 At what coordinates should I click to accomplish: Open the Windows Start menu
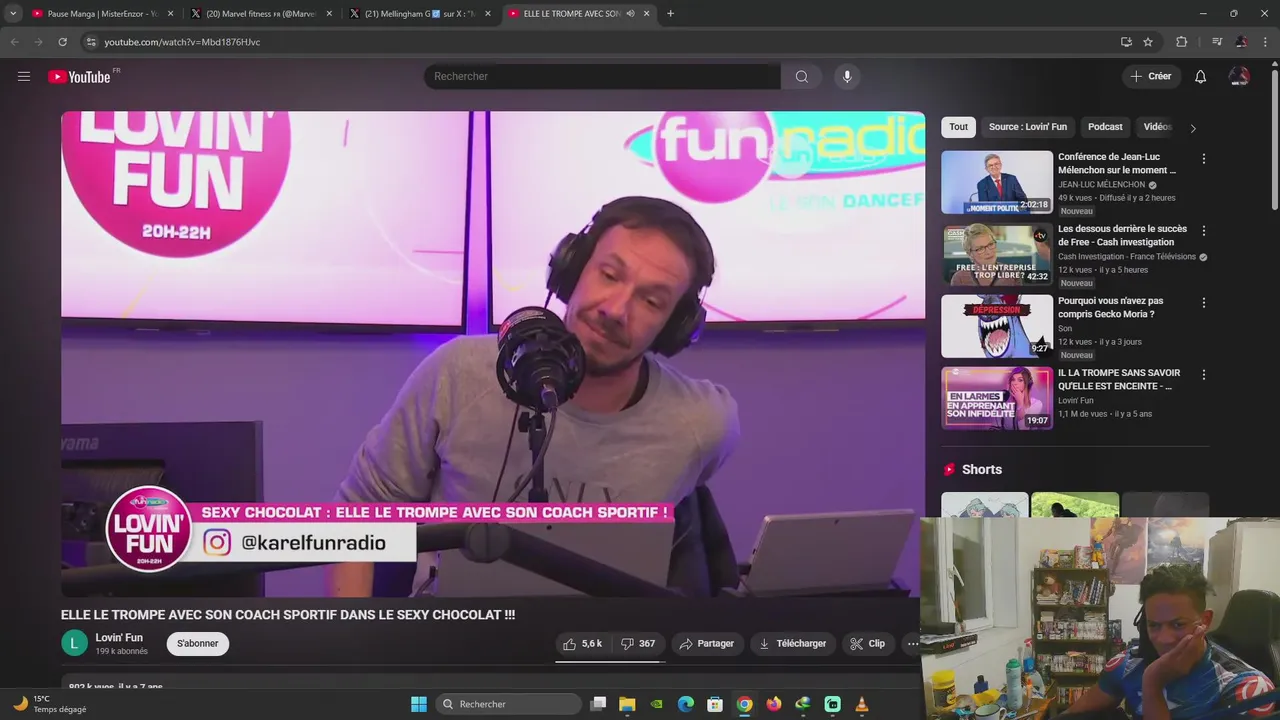pos(419,704)
